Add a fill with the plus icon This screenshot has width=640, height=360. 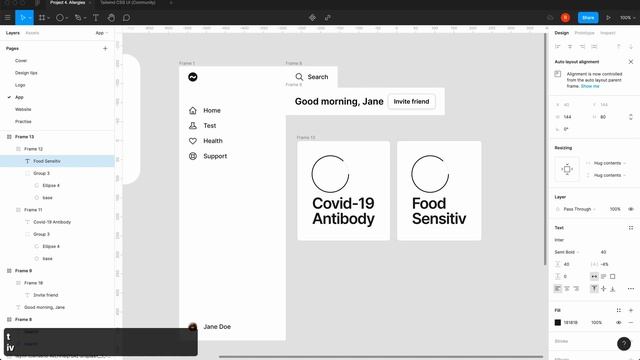[631, 310]
